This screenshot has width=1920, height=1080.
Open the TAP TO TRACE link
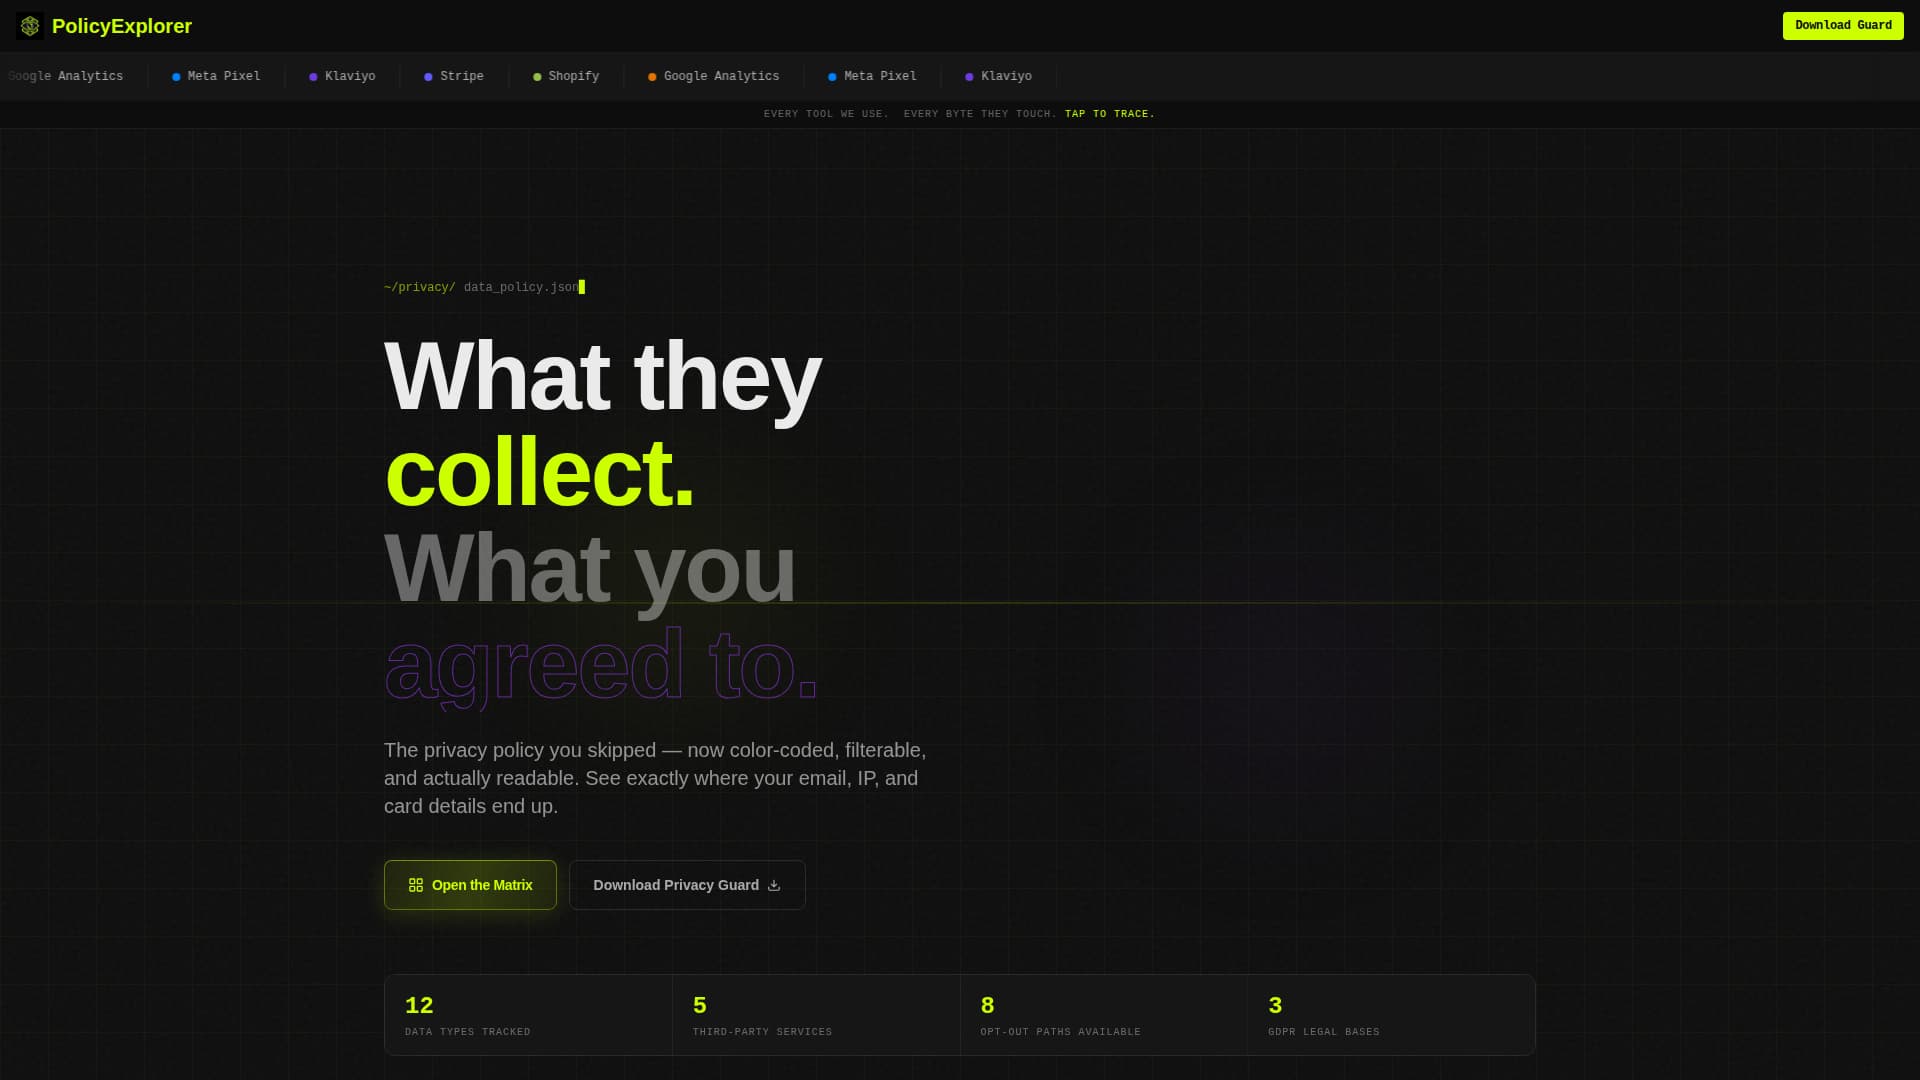click(1109, 113)
